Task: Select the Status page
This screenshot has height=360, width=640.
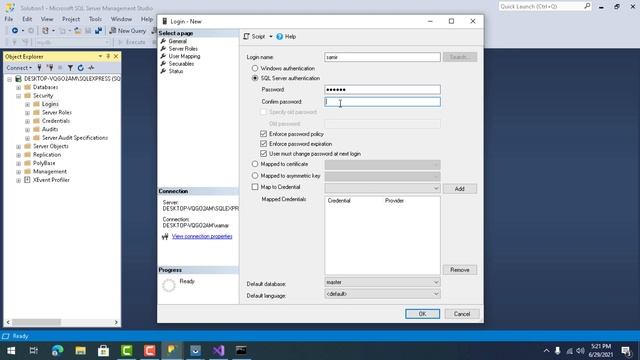Action: 176,71
